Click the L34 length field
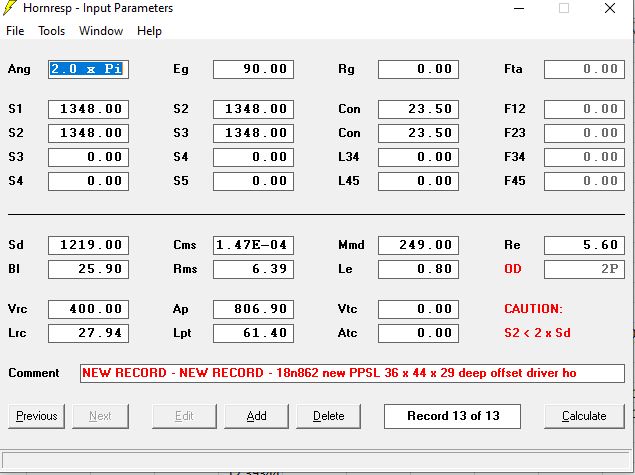This screenshot has height=475, width=635. click(418, 157)
